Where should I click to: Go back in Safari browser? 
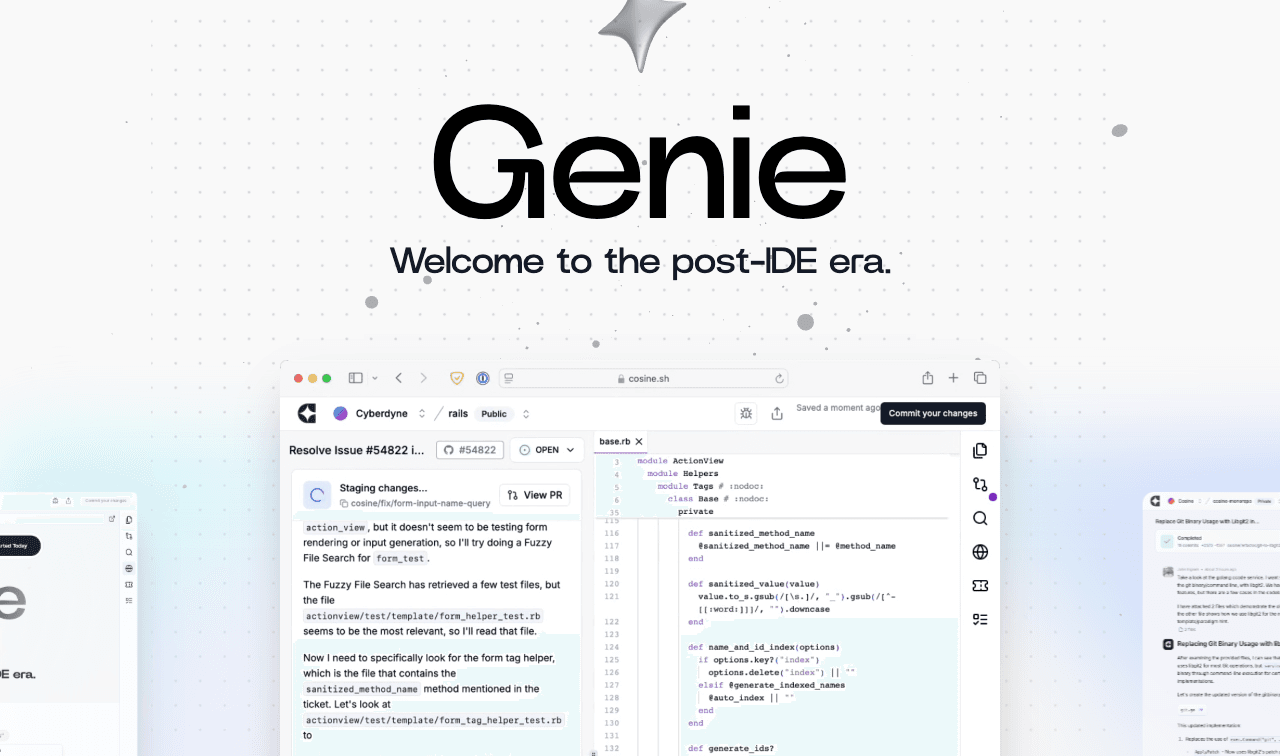(x=398, y=378)
